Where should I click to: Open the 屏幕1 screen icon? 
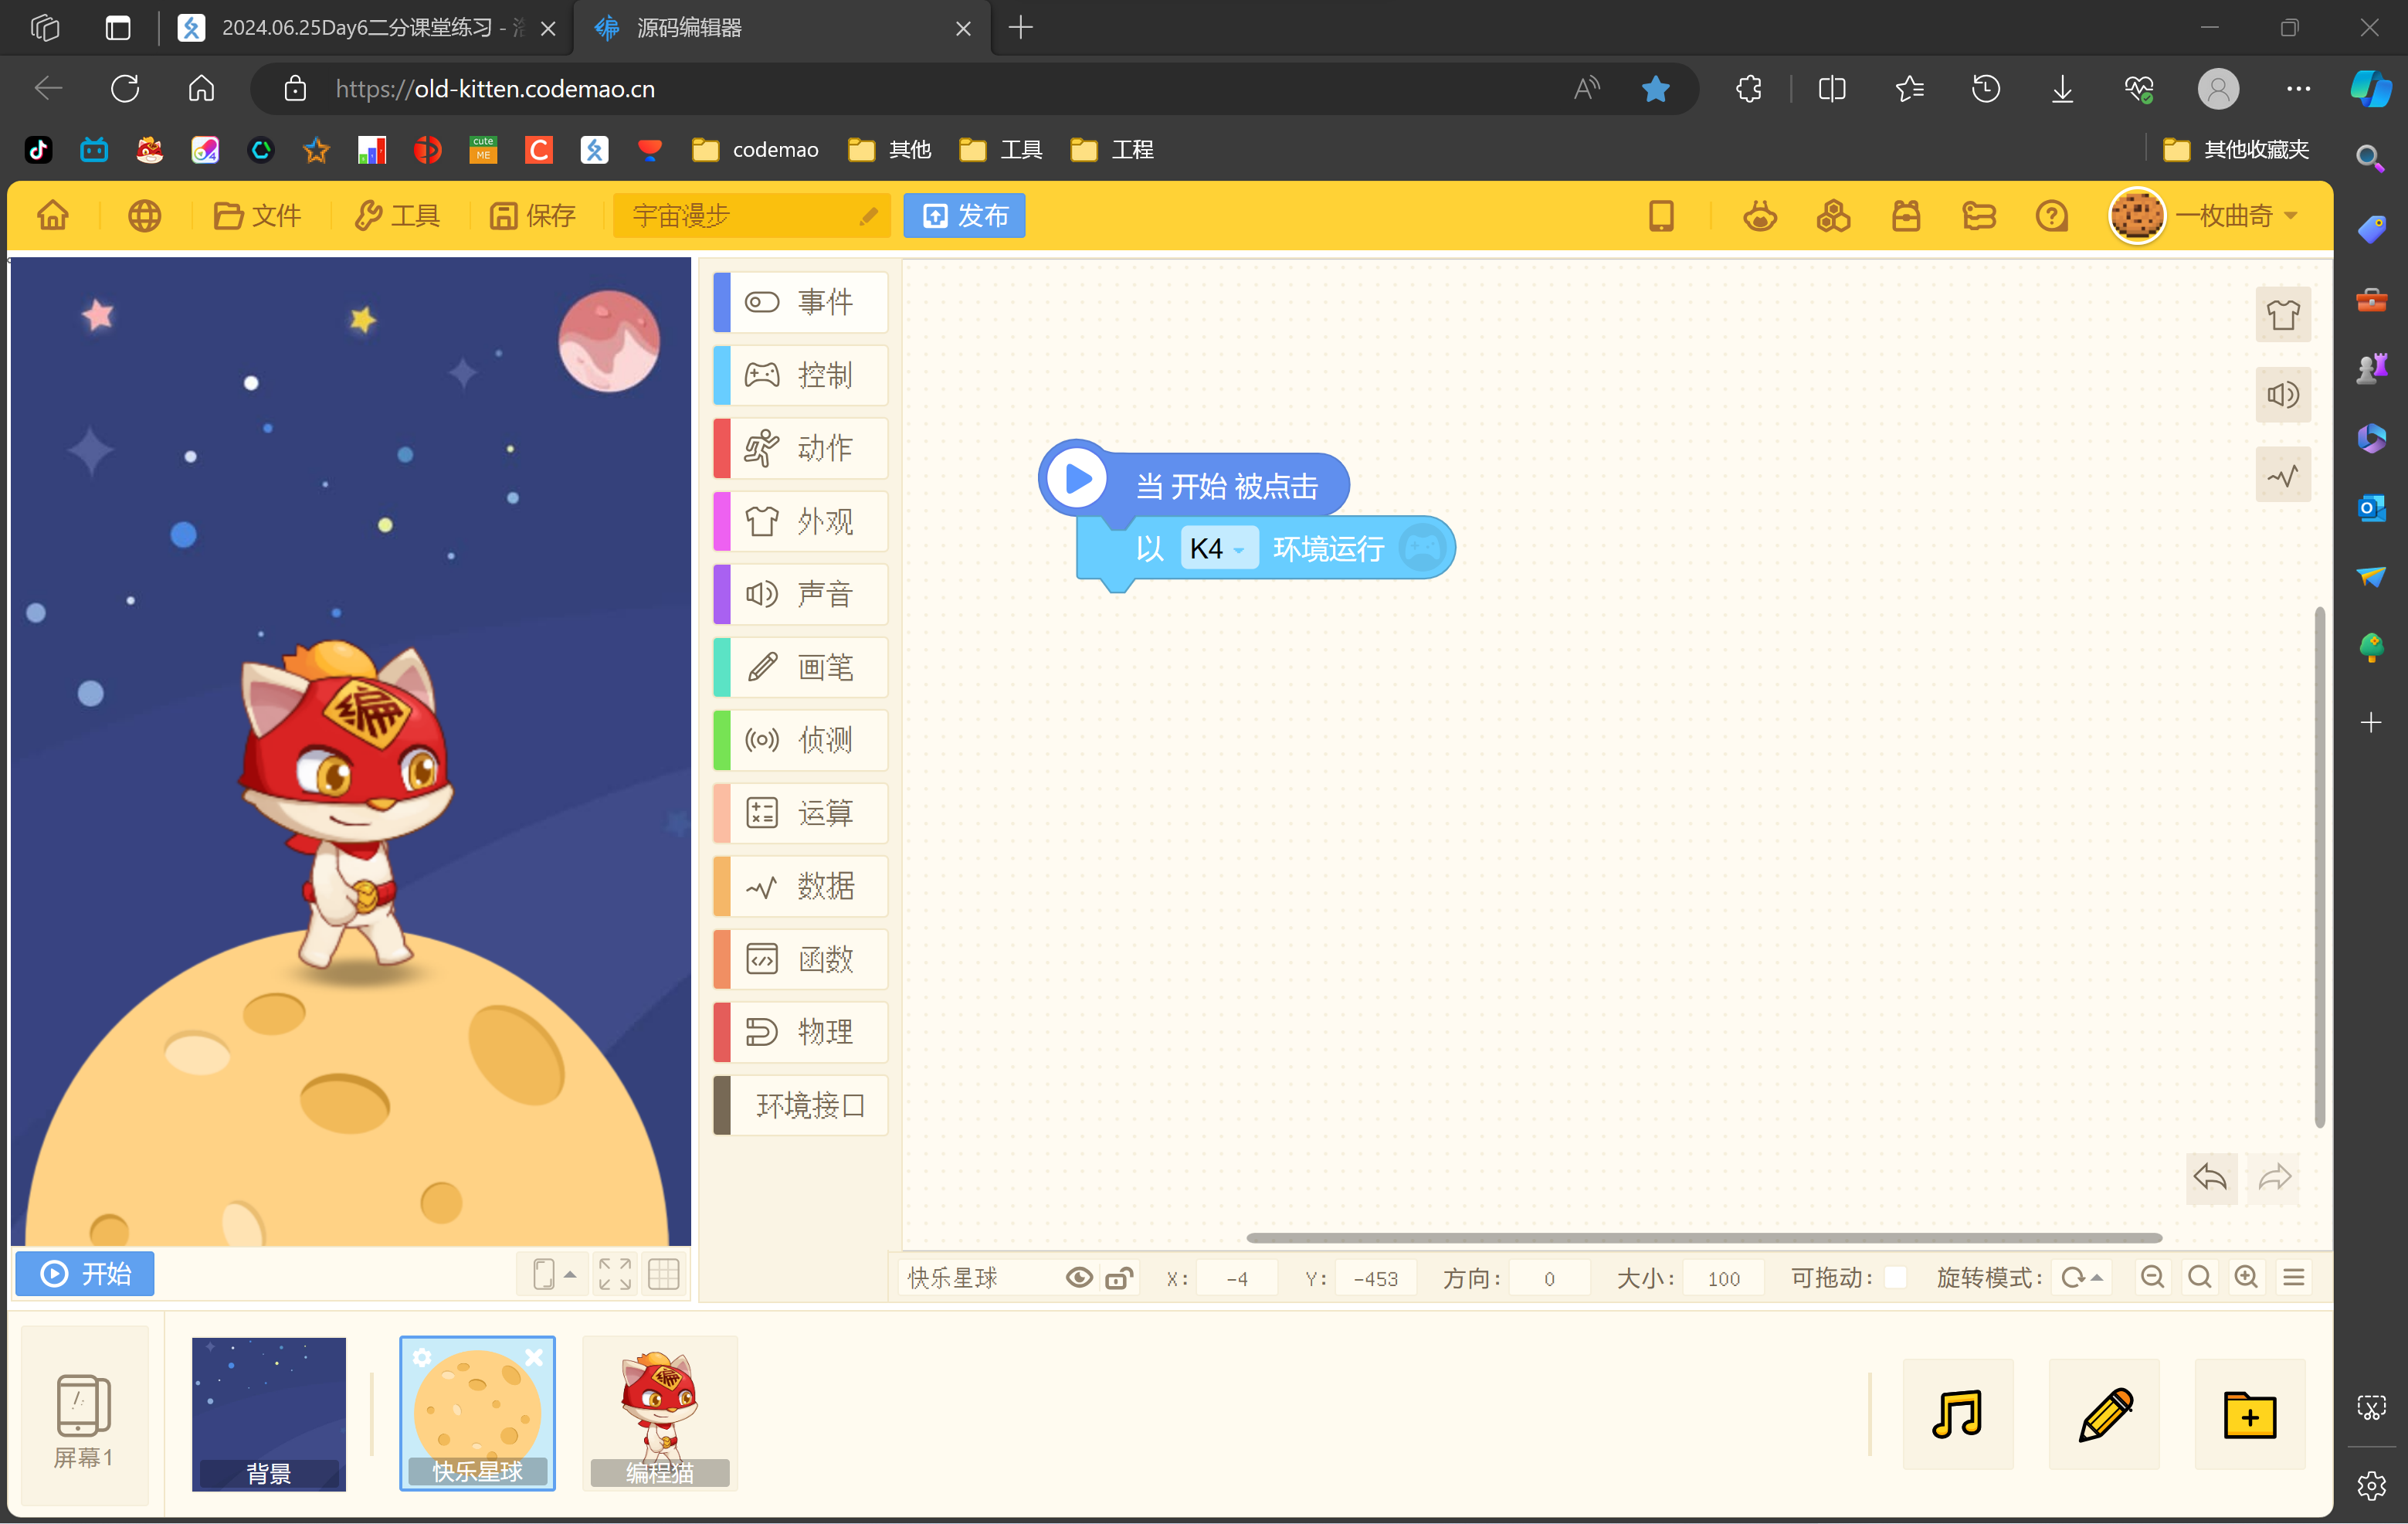pos(84,1415)
